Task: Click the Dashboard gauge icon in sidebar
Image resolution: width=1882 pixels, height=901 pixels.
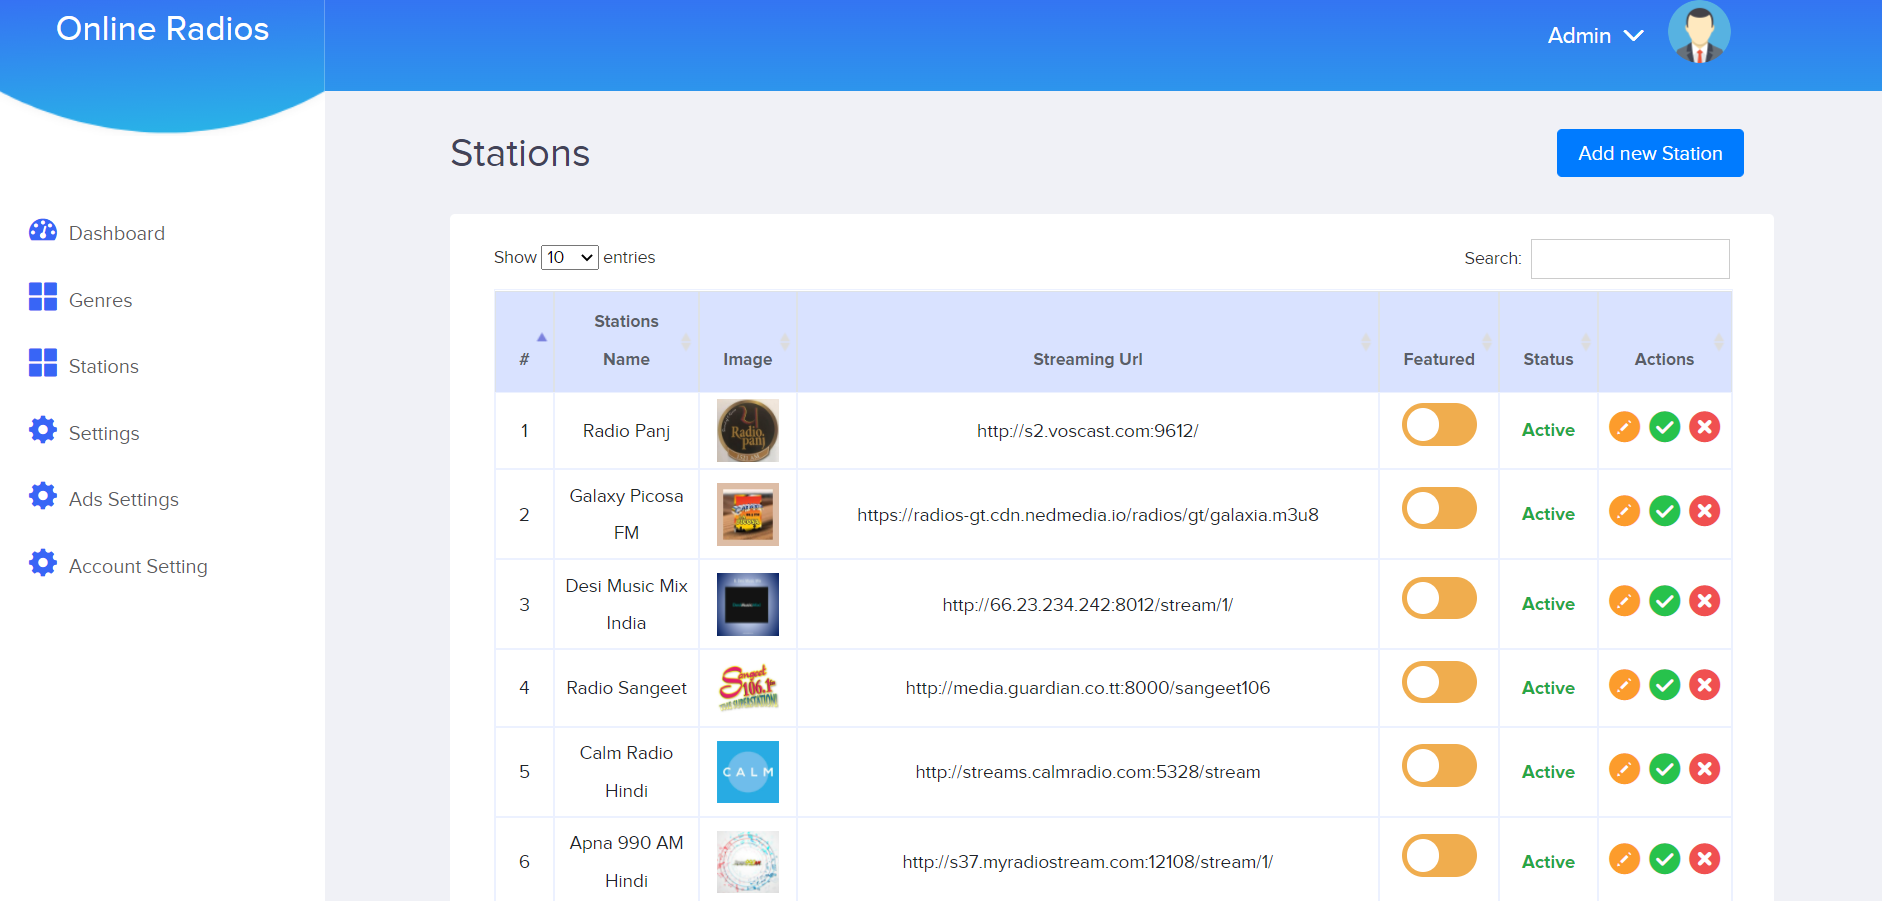Action: tap(43, 231)
